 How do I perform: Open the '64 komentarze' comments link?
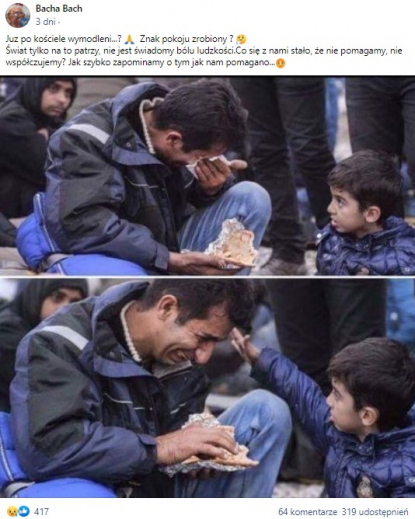pyautogui.click(x=308, y=511)
